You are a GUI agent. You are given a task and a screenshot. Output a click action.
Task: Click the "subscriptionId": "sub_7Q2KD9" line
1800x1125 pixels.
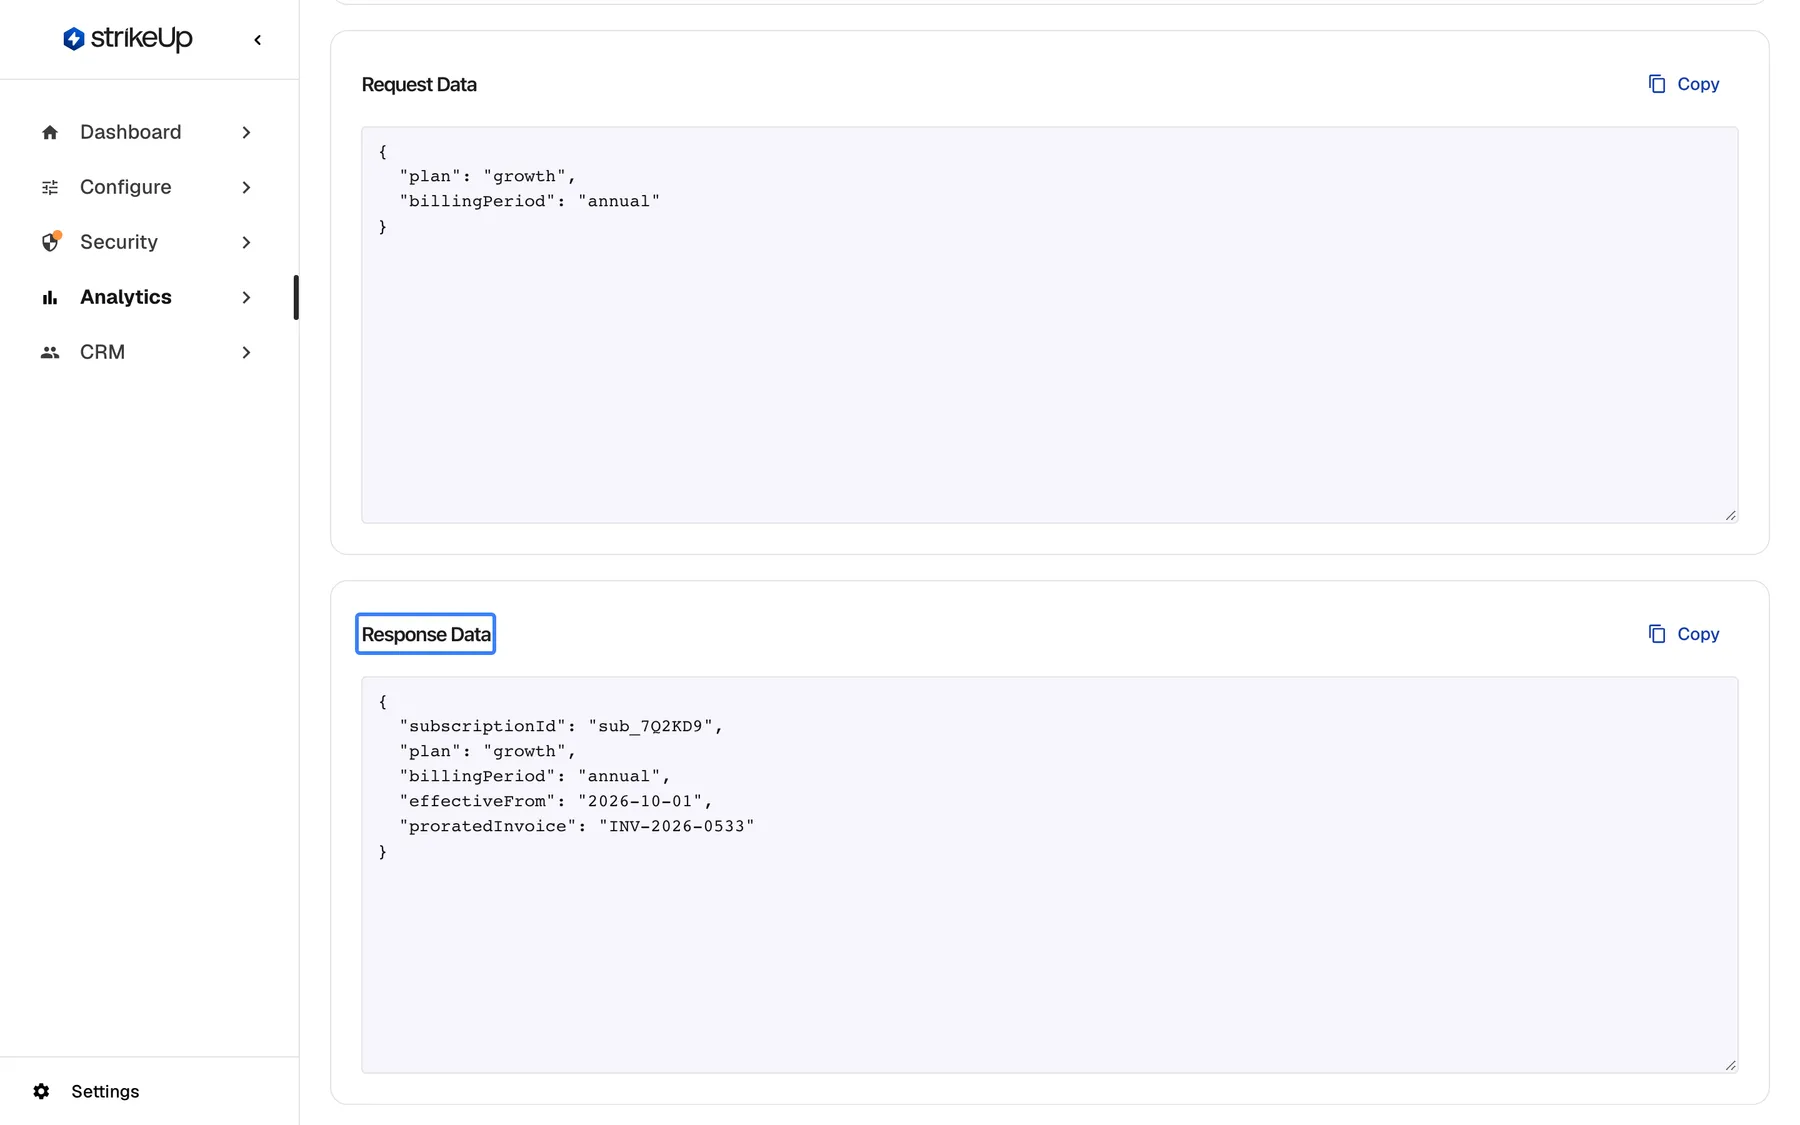point(560,726)
